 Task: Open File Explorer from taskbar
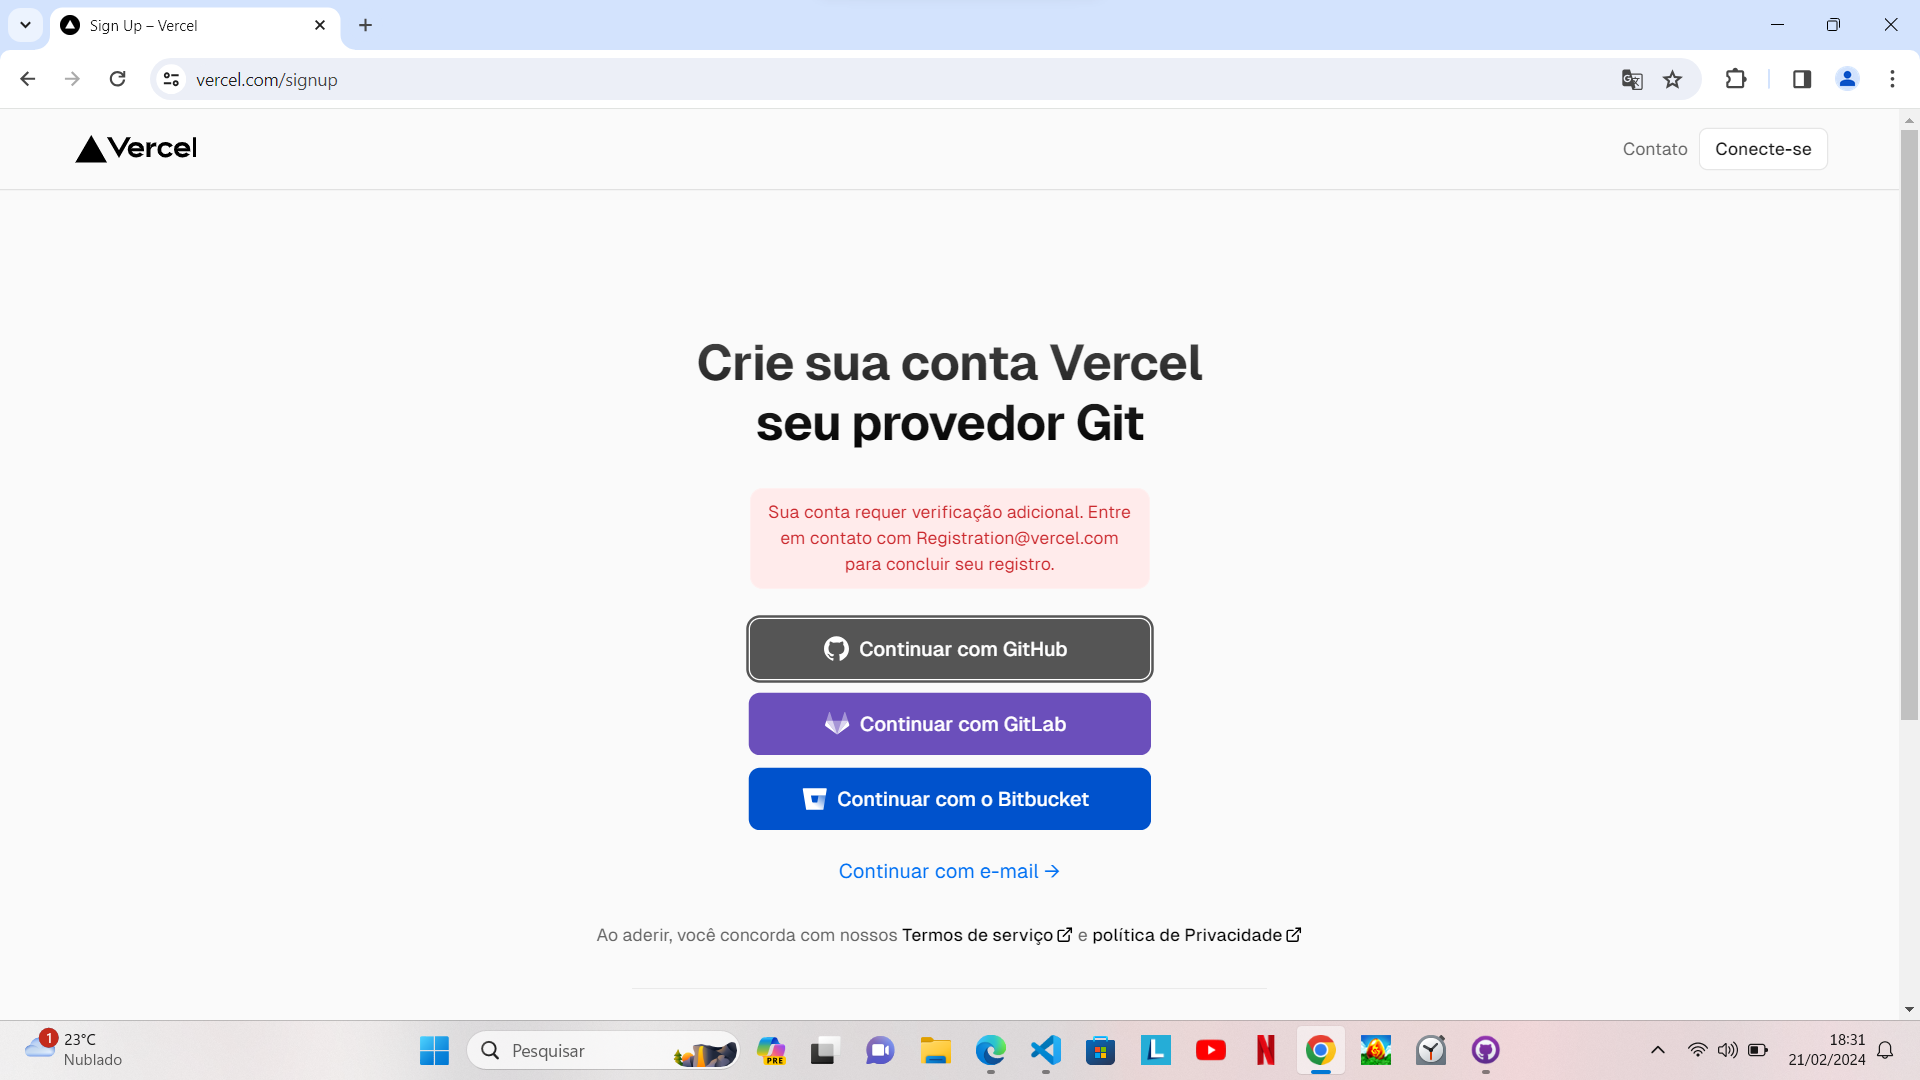pyautogui.click(x=936, y=1051)
